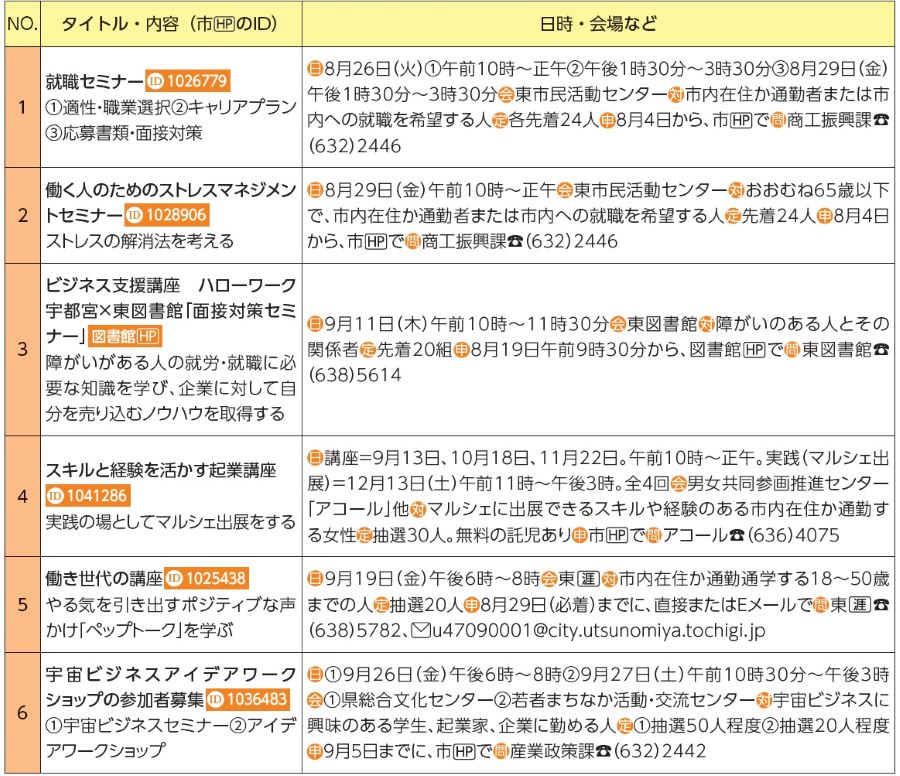900x776 pixels.
Task: Select ③応募書類・面接対策 line
Action: pos(124,133)
